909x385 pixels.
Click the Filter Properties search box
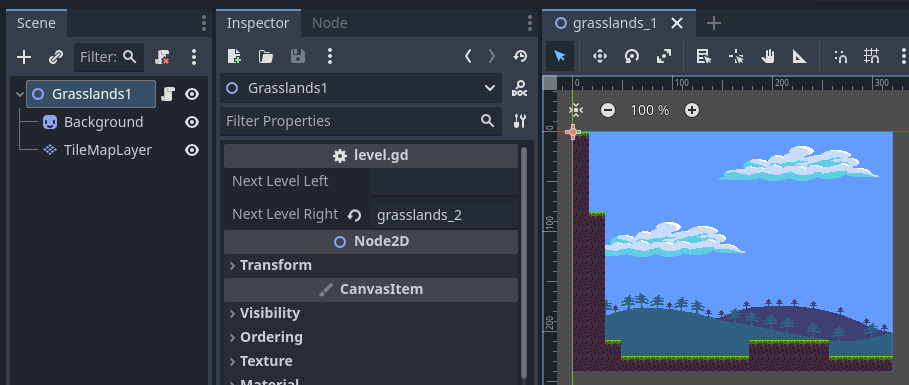point(361,121)
